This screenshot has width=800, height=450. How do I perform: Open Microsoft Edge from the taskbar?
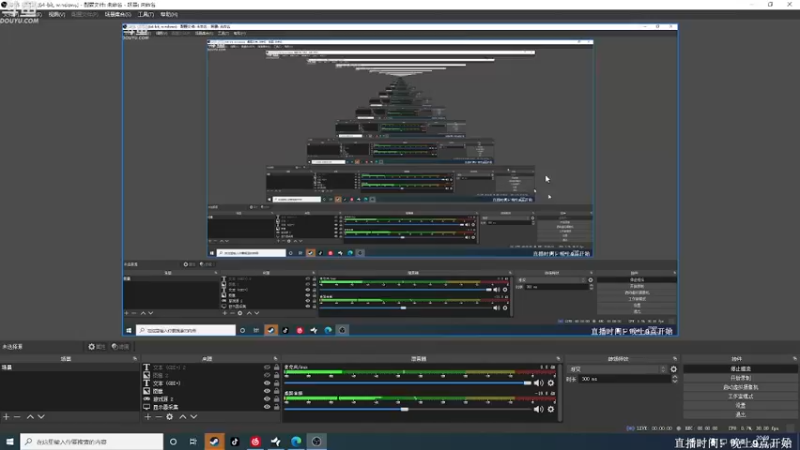coord(296,442)
